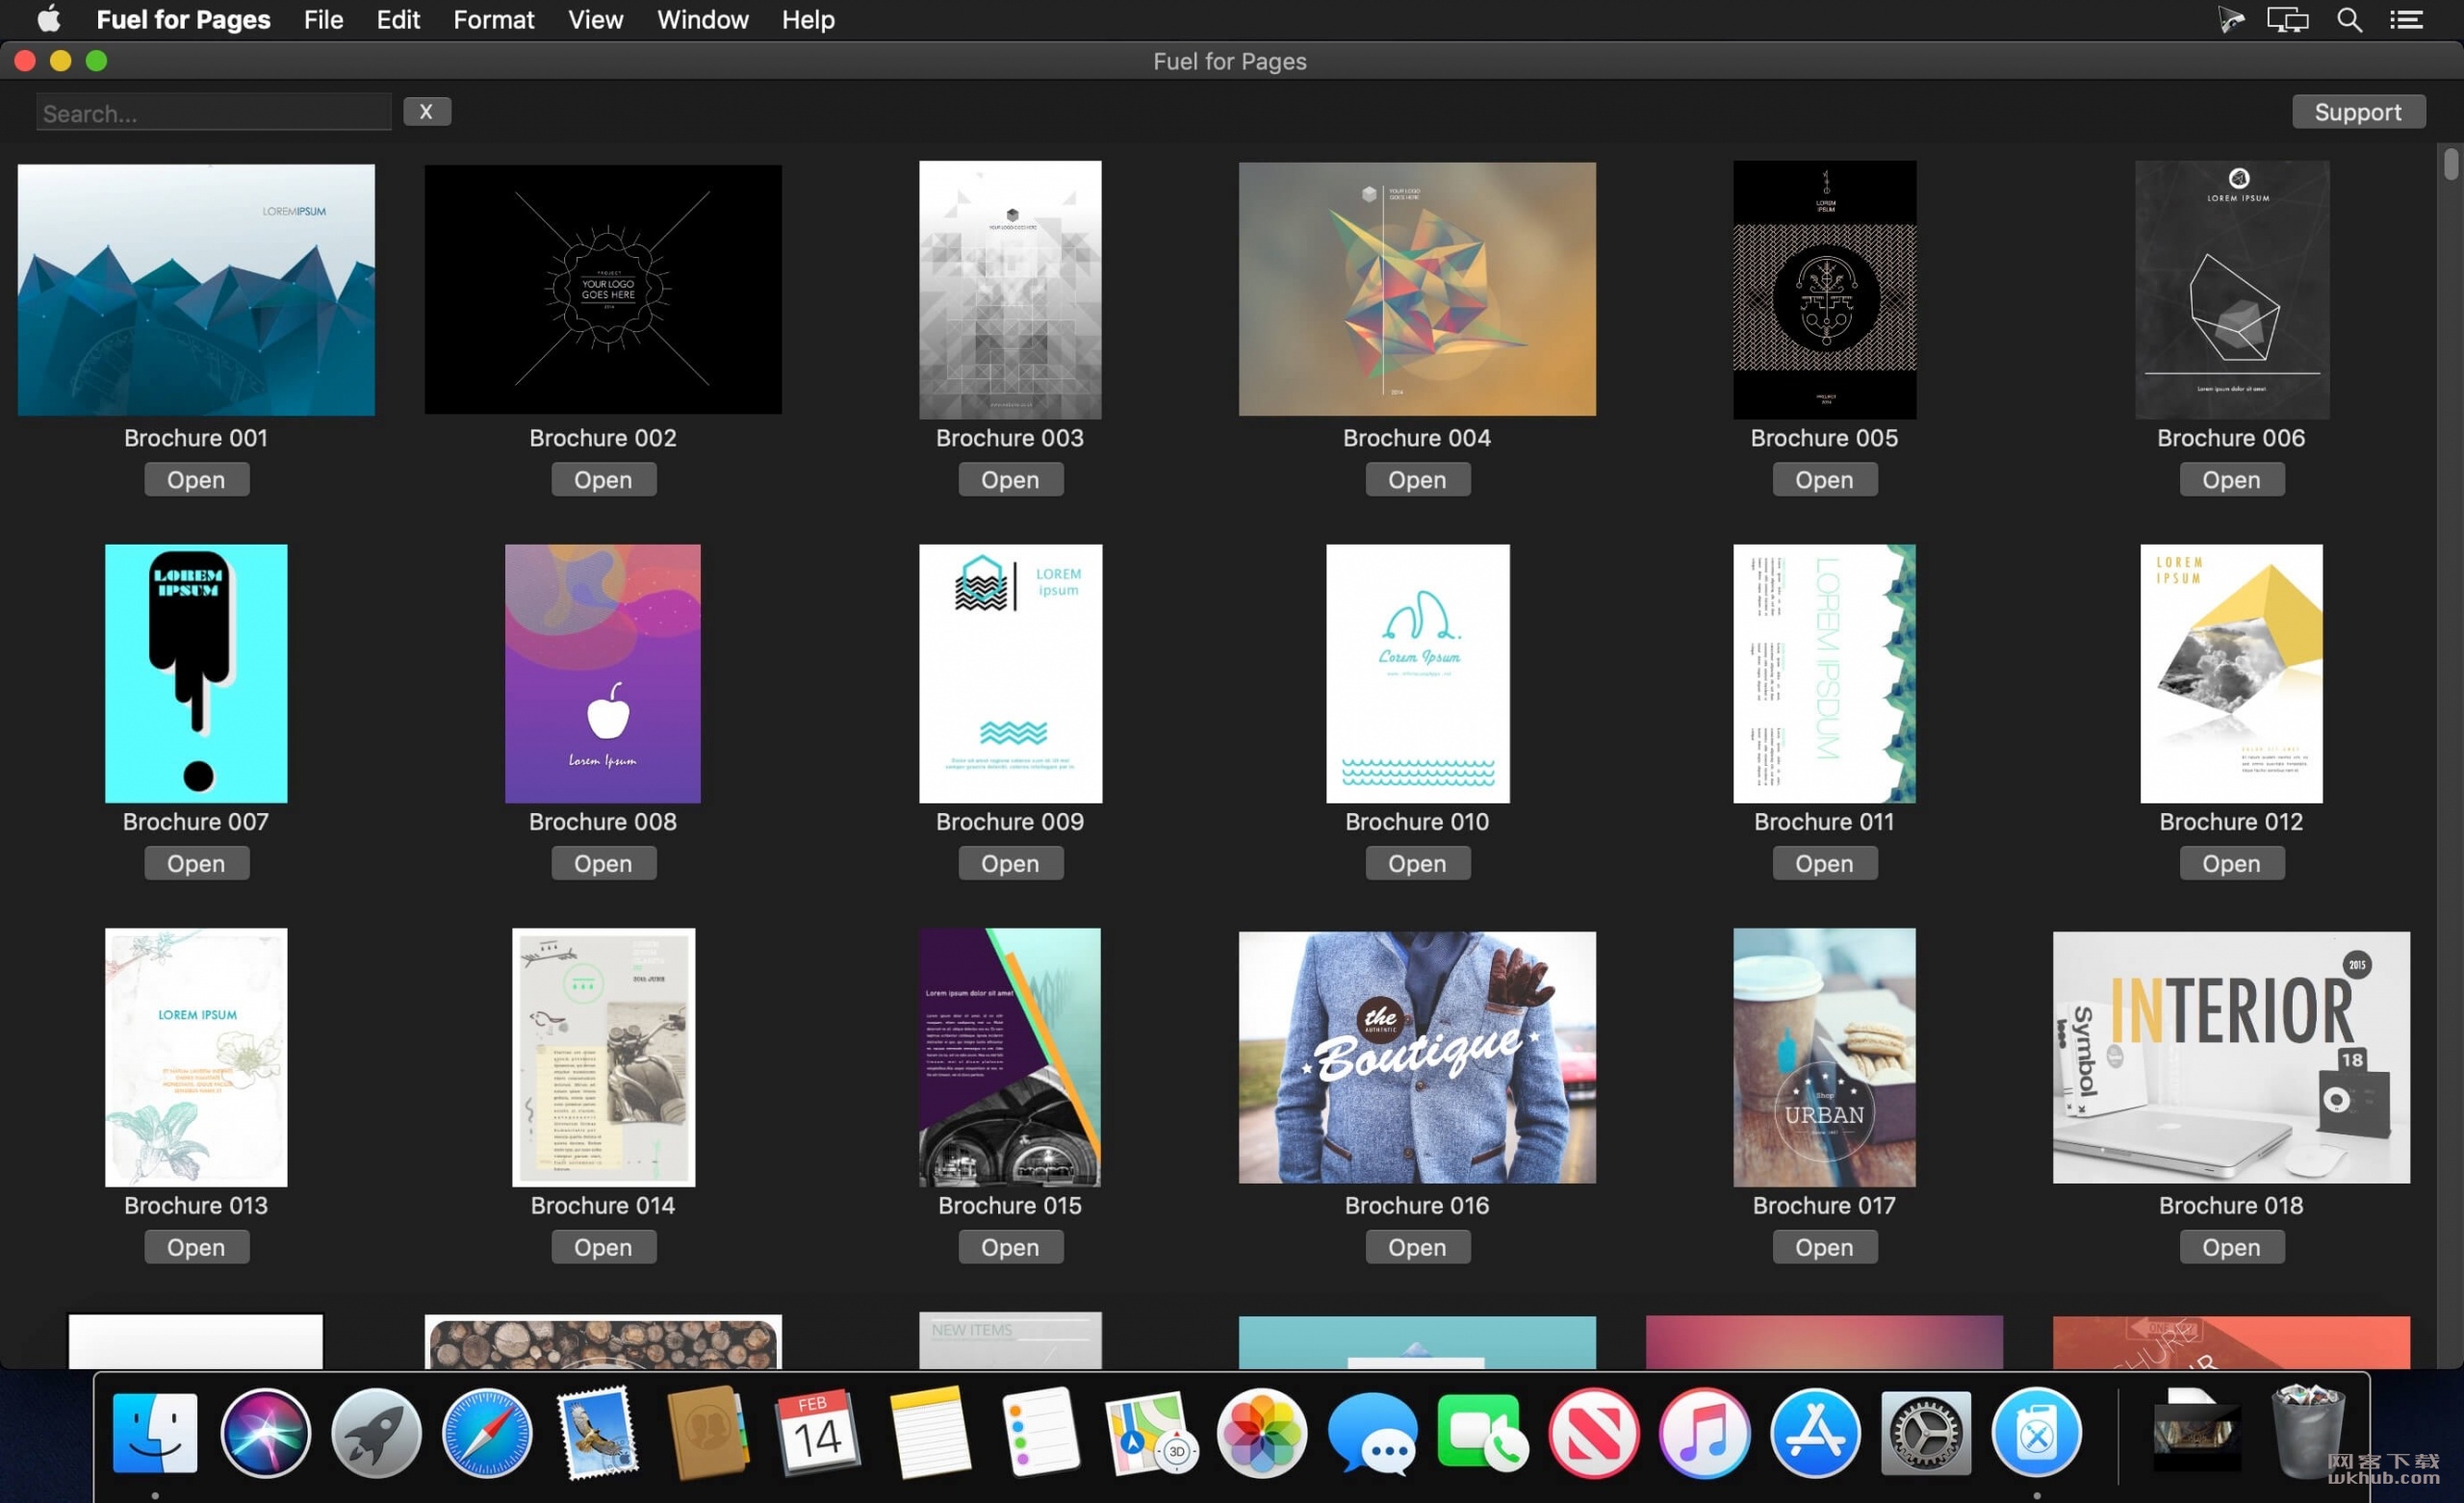The height and width of the screenshot is (1503, 2464).
Task: Open Brochure 016 template
Action: click(1417, 1247)
